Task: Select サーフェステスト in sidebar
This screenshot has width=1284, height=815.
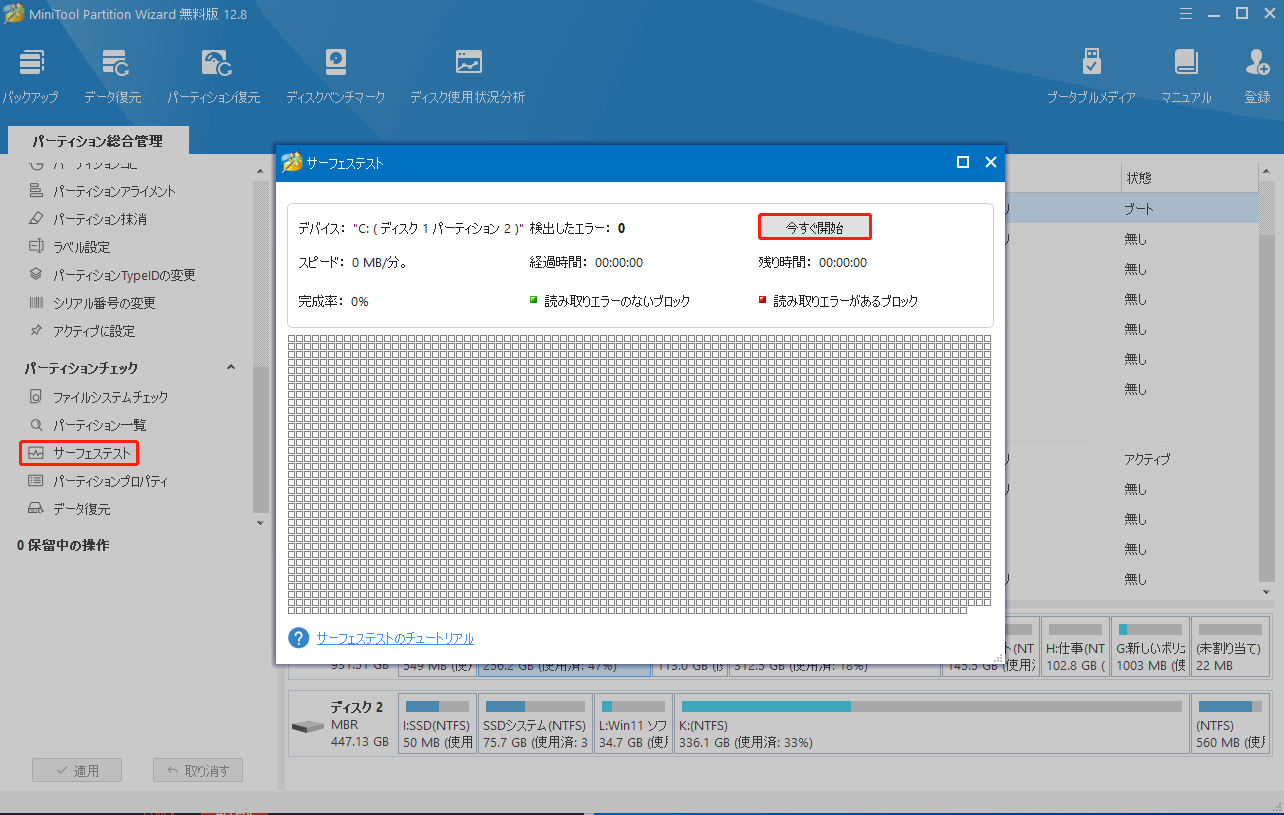Action: point(79,453)
